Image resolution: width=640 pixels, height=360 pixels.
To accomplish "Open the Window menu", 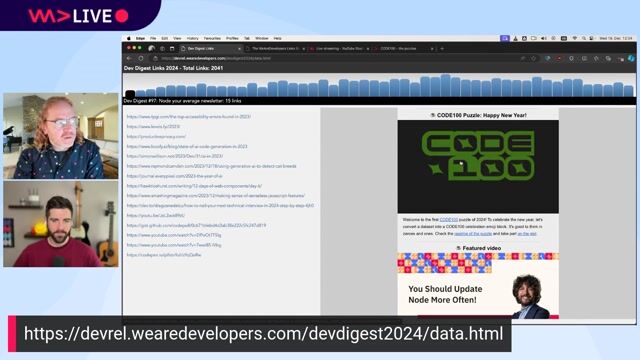I will pyautogui.click(x=262, y=38).
